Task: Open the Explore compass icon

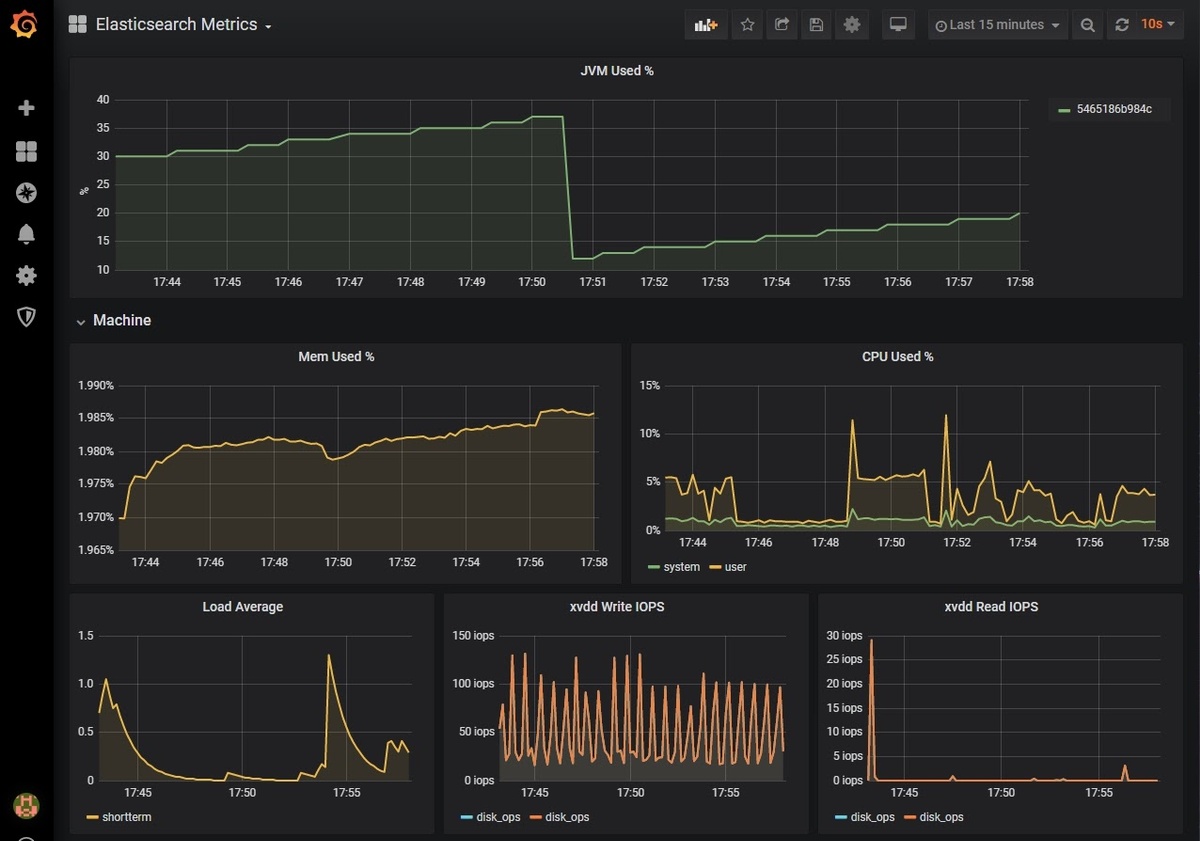Action: click(27, 193)
